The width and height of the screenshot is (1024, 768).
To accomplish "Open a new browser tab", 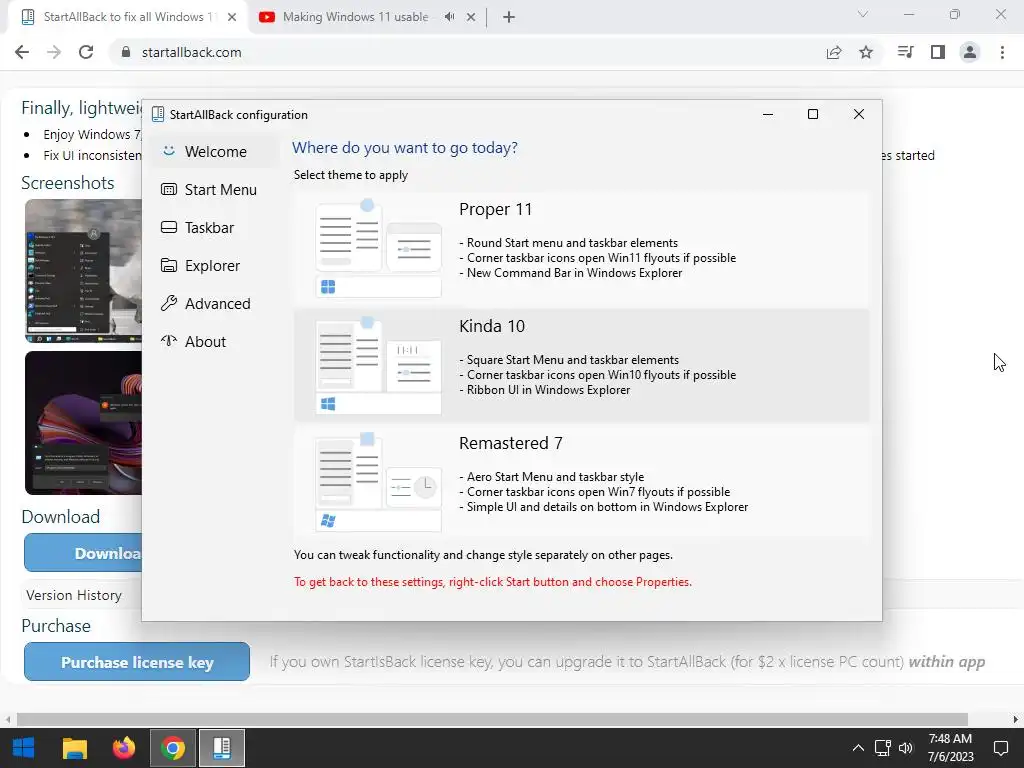I will (509, 17).
